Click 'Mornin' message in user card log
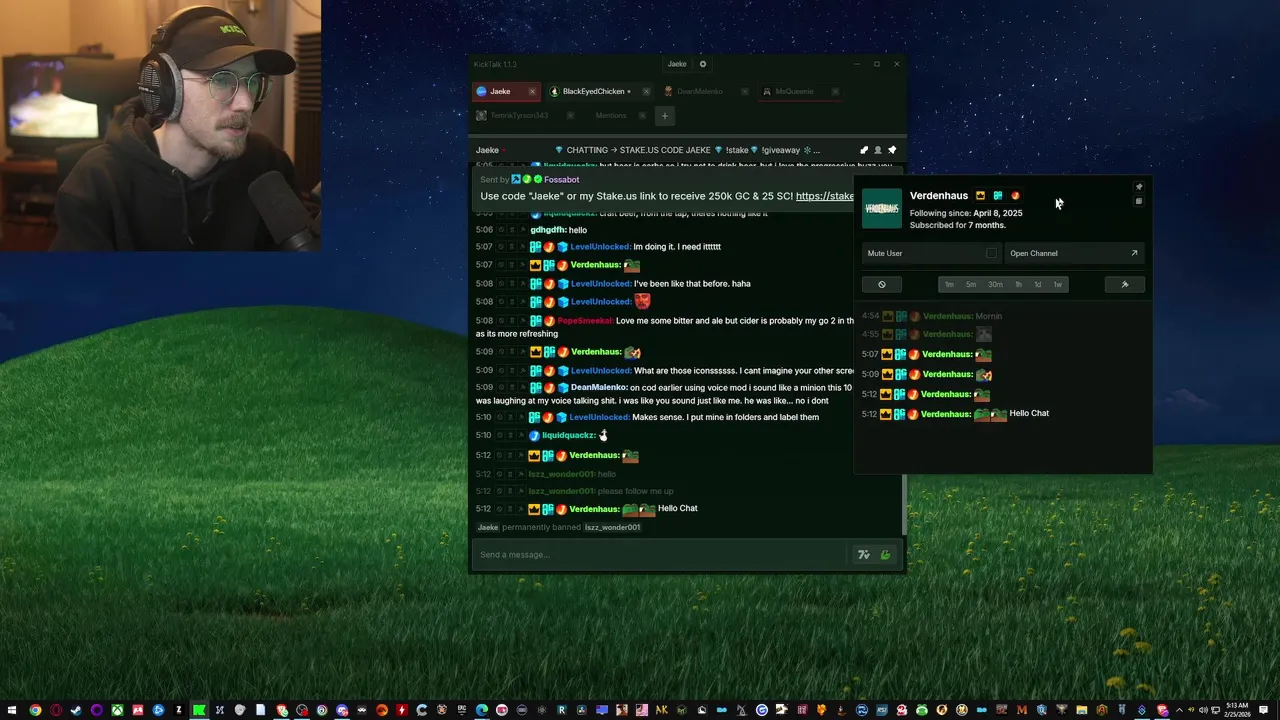Screen dimensions: 1280x720 pyautogui.click(x=988, y=316)
